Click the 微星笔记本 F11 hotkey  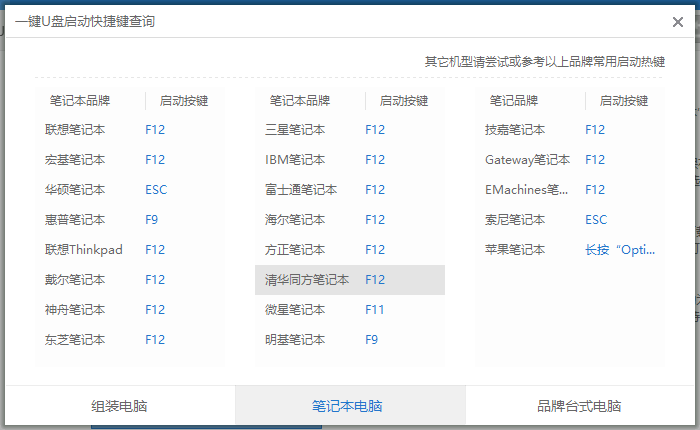pyautogui.click(x=374, y=310)
